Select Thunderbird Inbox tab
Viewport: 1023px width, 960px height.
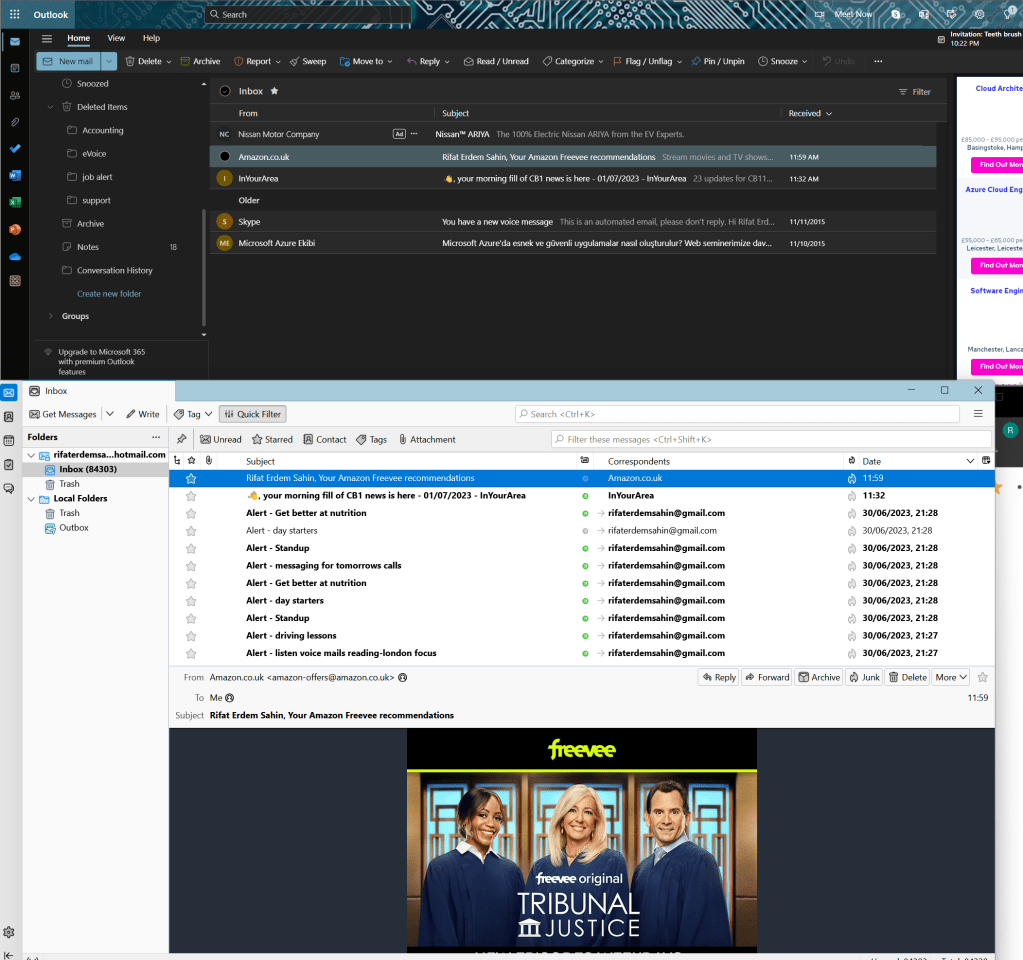click(x=99, y=391)
